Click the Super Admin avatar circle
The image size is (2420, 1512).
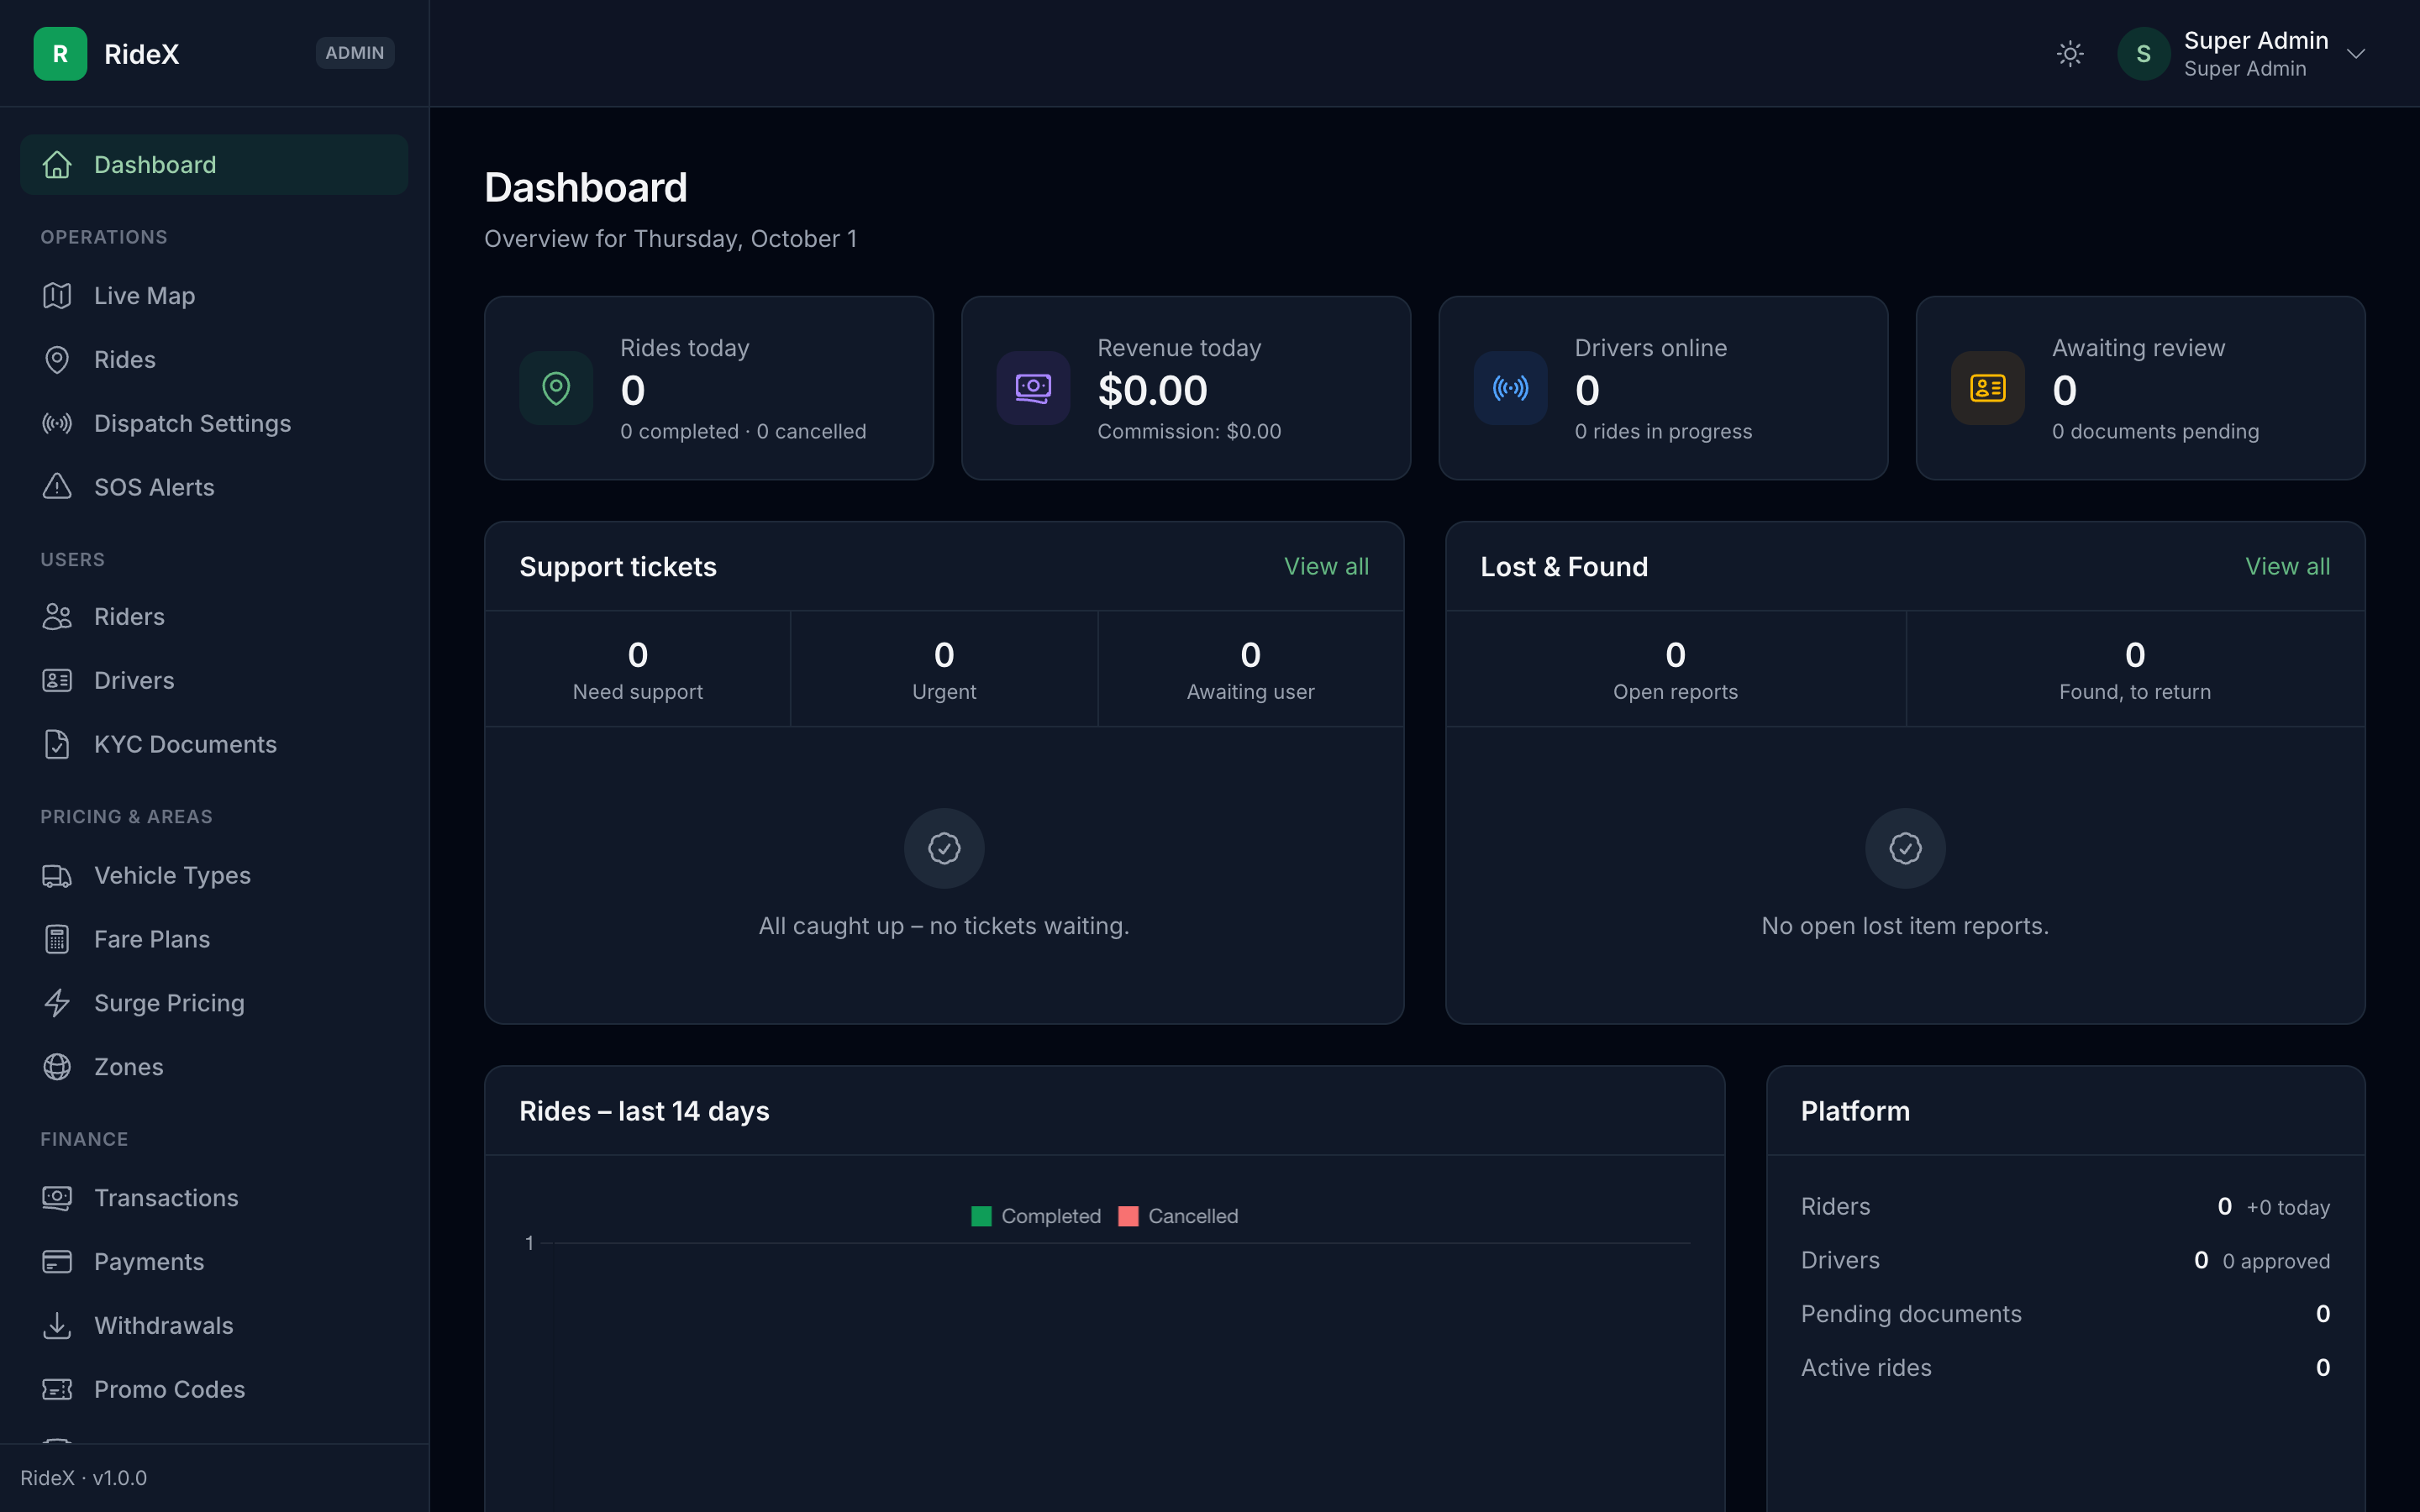(2143, 53)
